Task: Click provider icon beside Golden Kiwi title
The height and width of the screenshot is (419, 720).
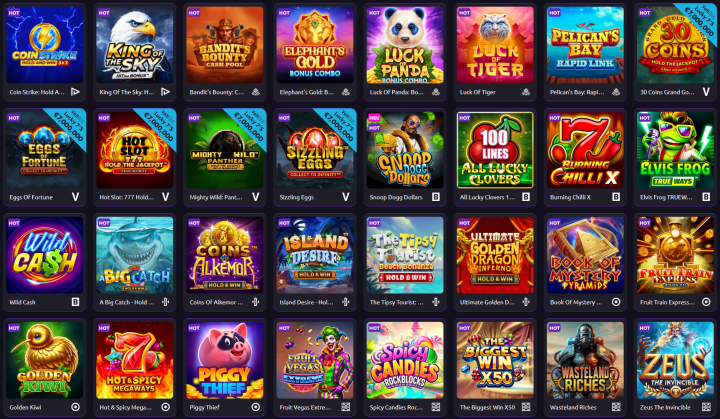Action: pyautogui.click(x=75, y=407)
